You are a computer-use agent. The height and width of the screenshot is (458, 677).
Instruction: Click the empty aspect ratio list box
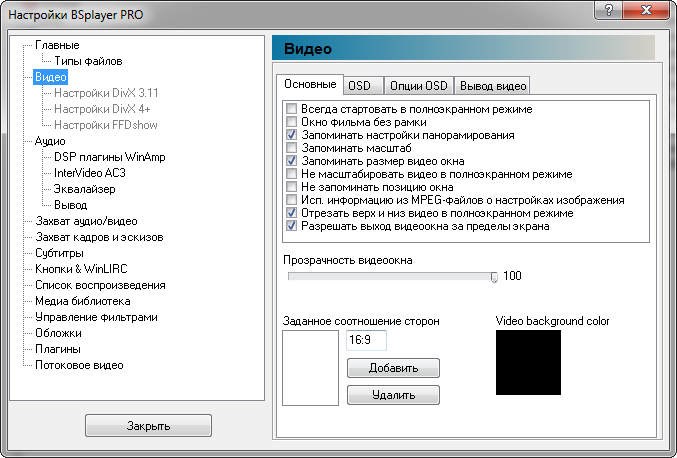point(310,368)
